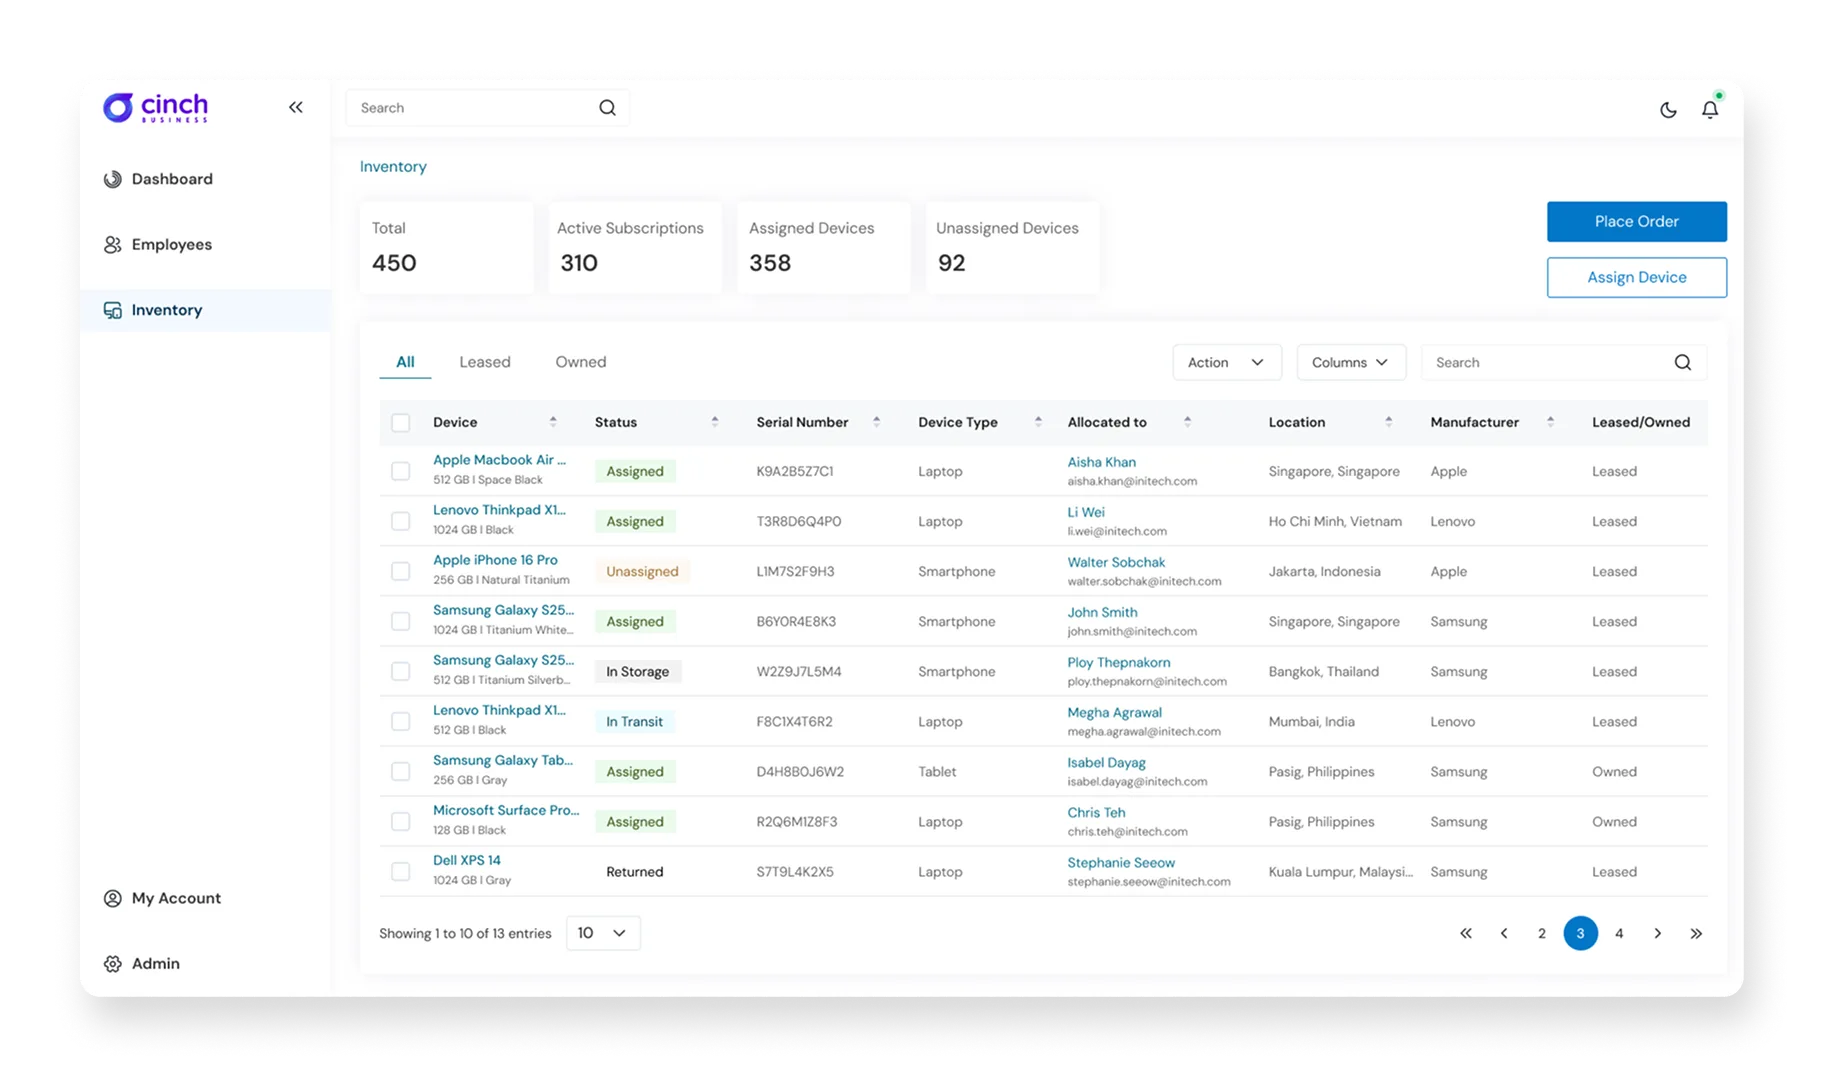
Task: Open the Aisha Khan employee link
Action: 1101,462
